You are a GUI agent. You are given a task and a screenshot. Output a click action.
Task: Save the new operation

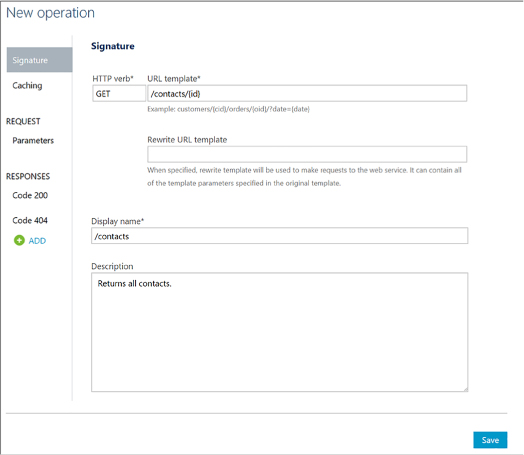[x=490, y=440]
